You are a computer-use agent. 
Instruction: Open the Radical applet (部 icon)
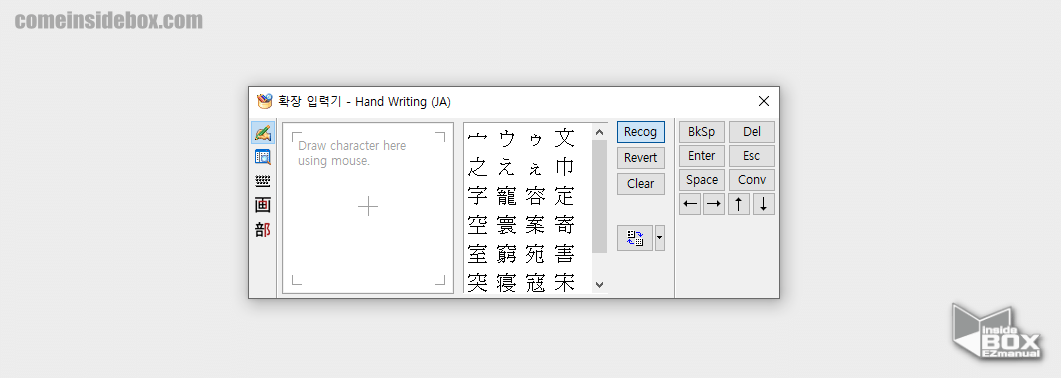tap(263, 229)
